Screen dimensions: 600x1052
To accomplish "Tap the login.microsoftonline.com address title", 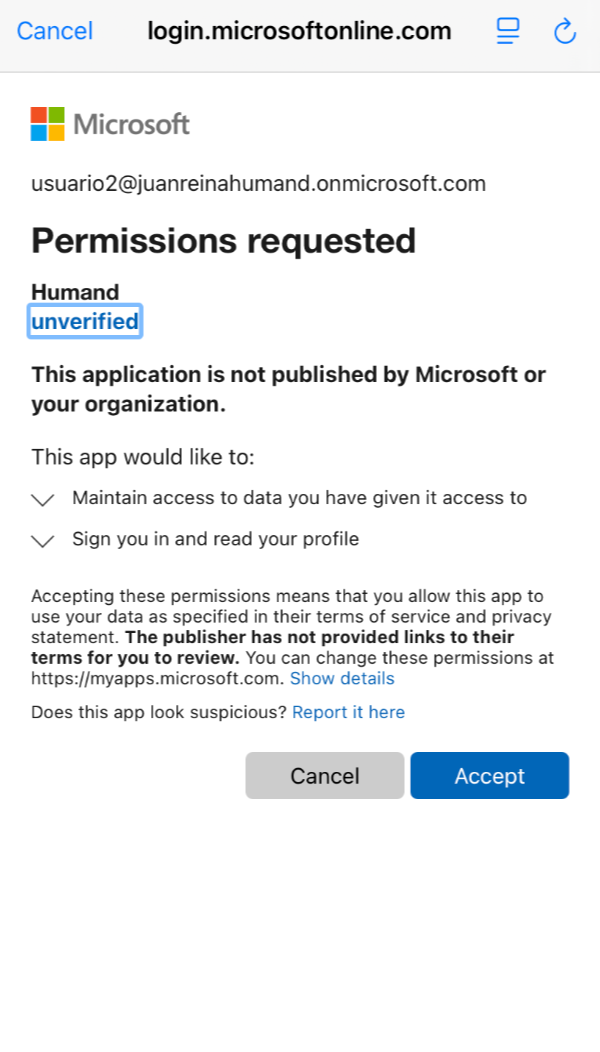I will point(299,31).
